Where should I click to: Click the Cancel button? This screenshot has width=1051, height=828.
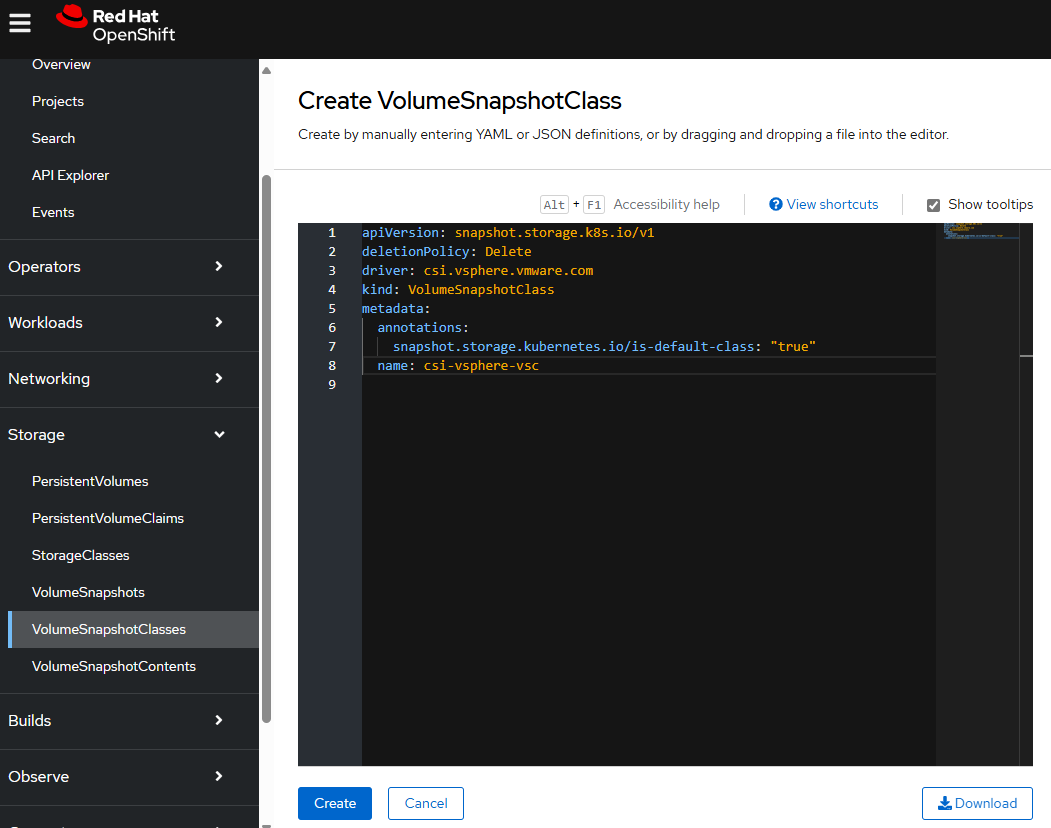(426, 803)
